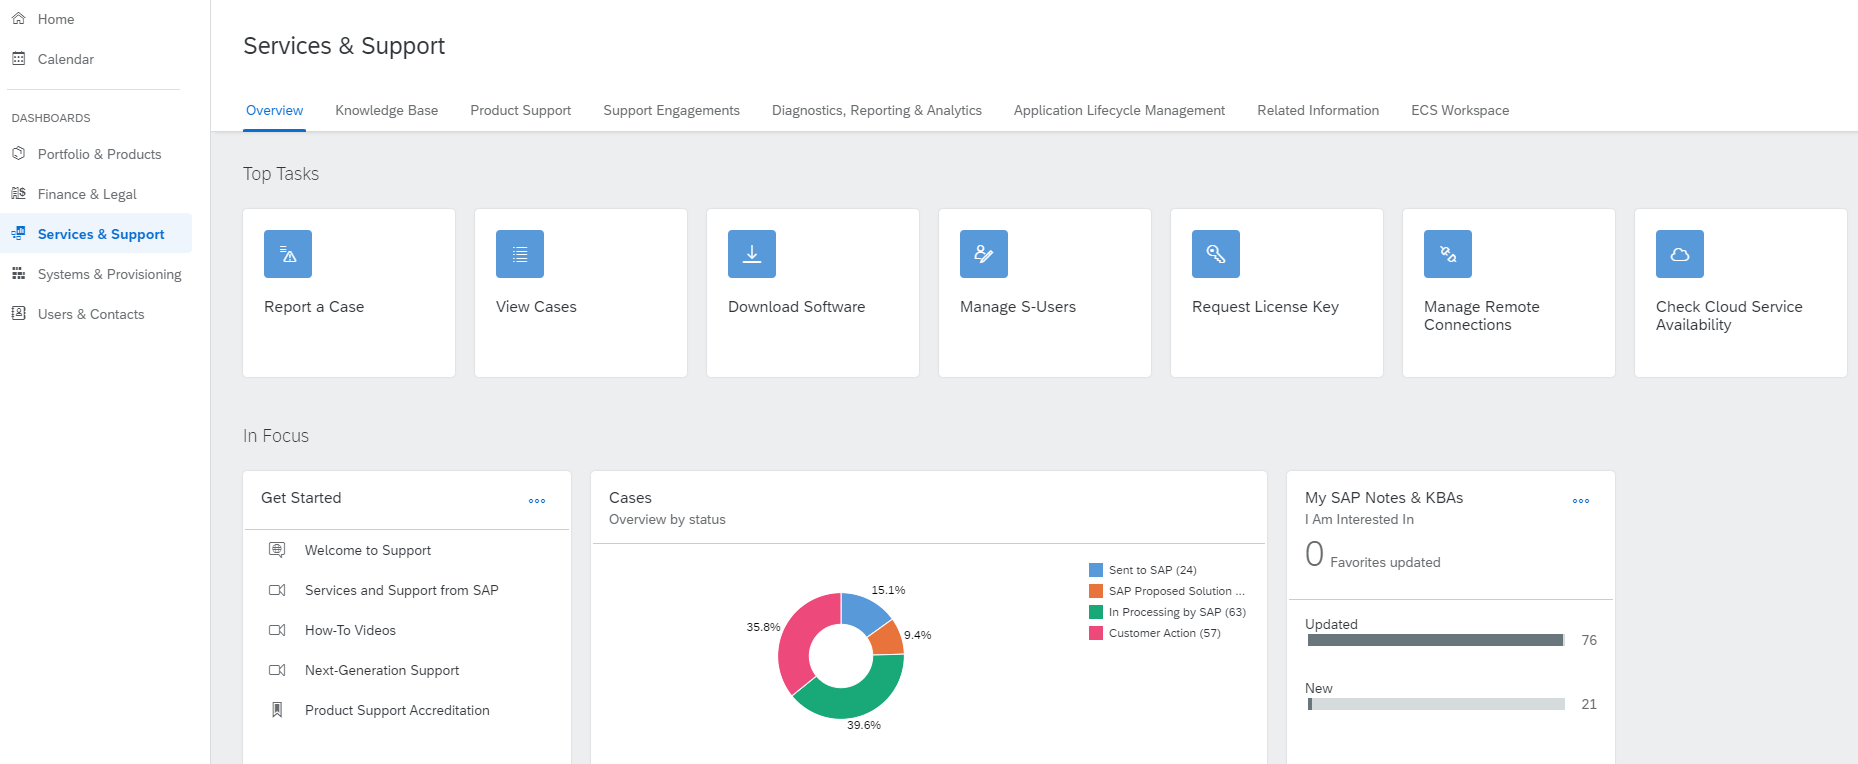
Task: Open Finance & Legal dashboard
Action: click(87, 194)
